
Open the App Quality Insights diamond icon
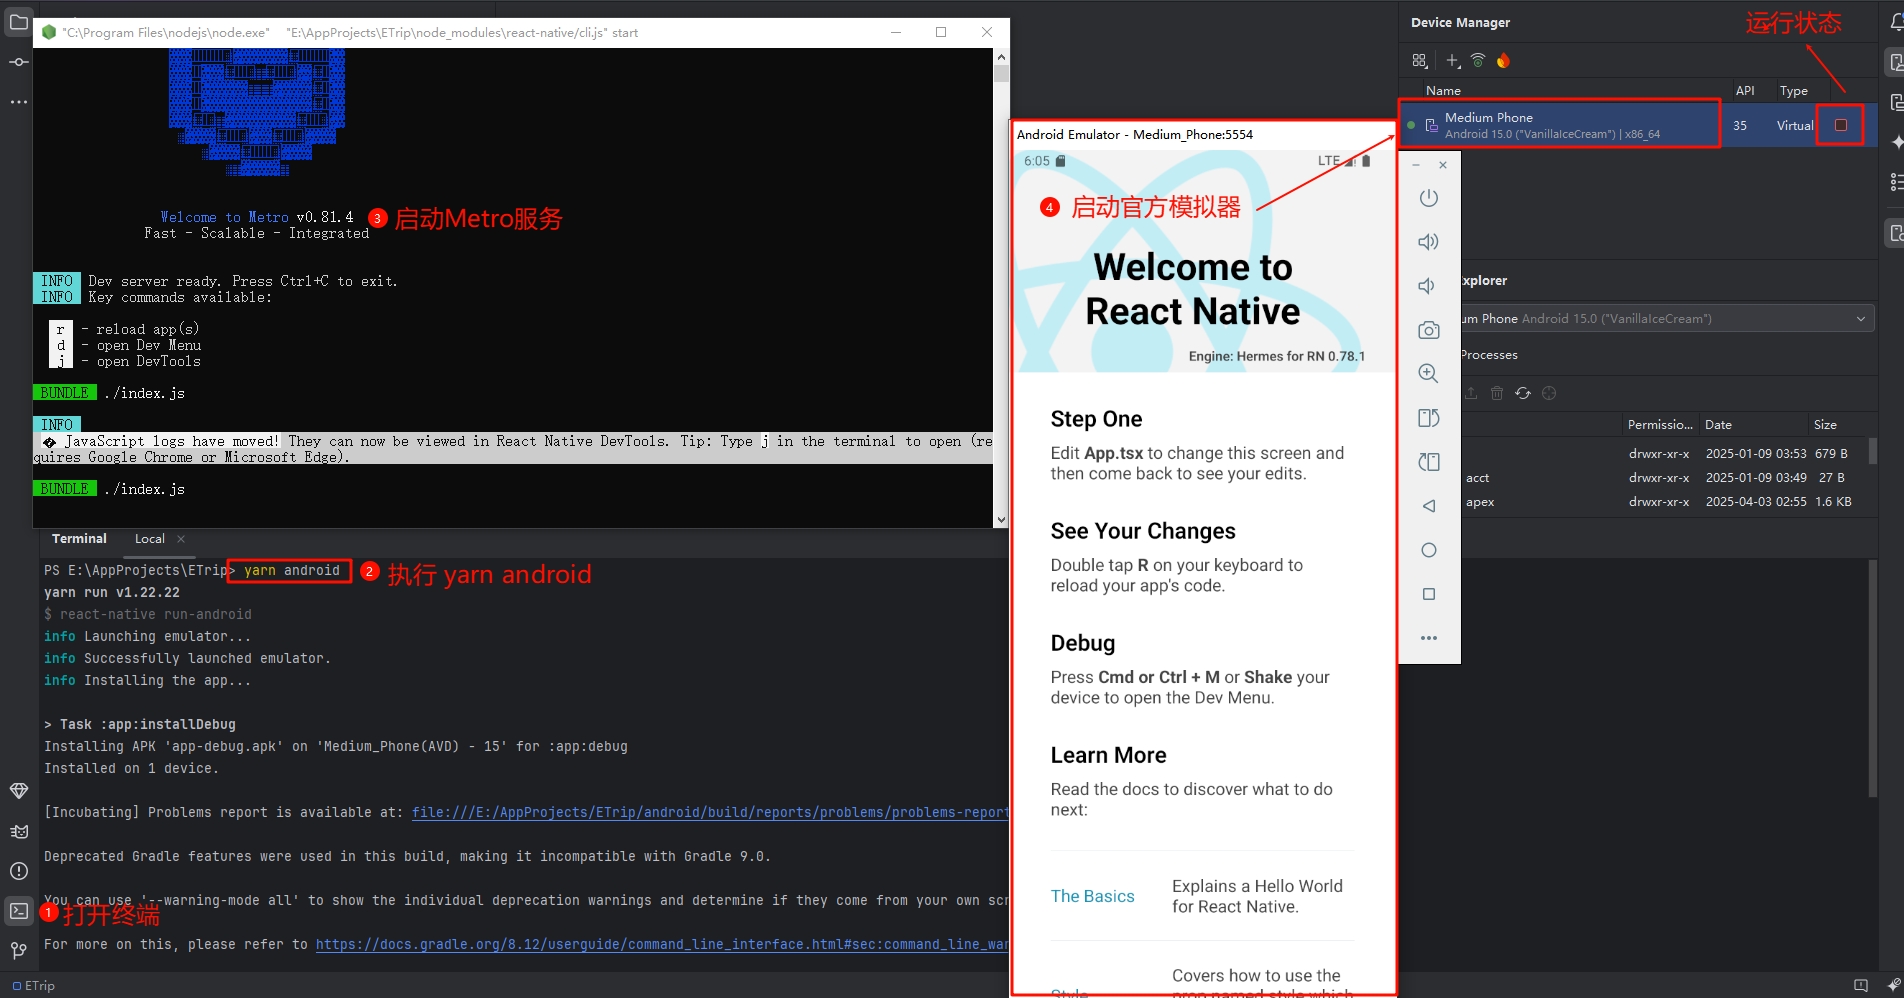point(18,791)
